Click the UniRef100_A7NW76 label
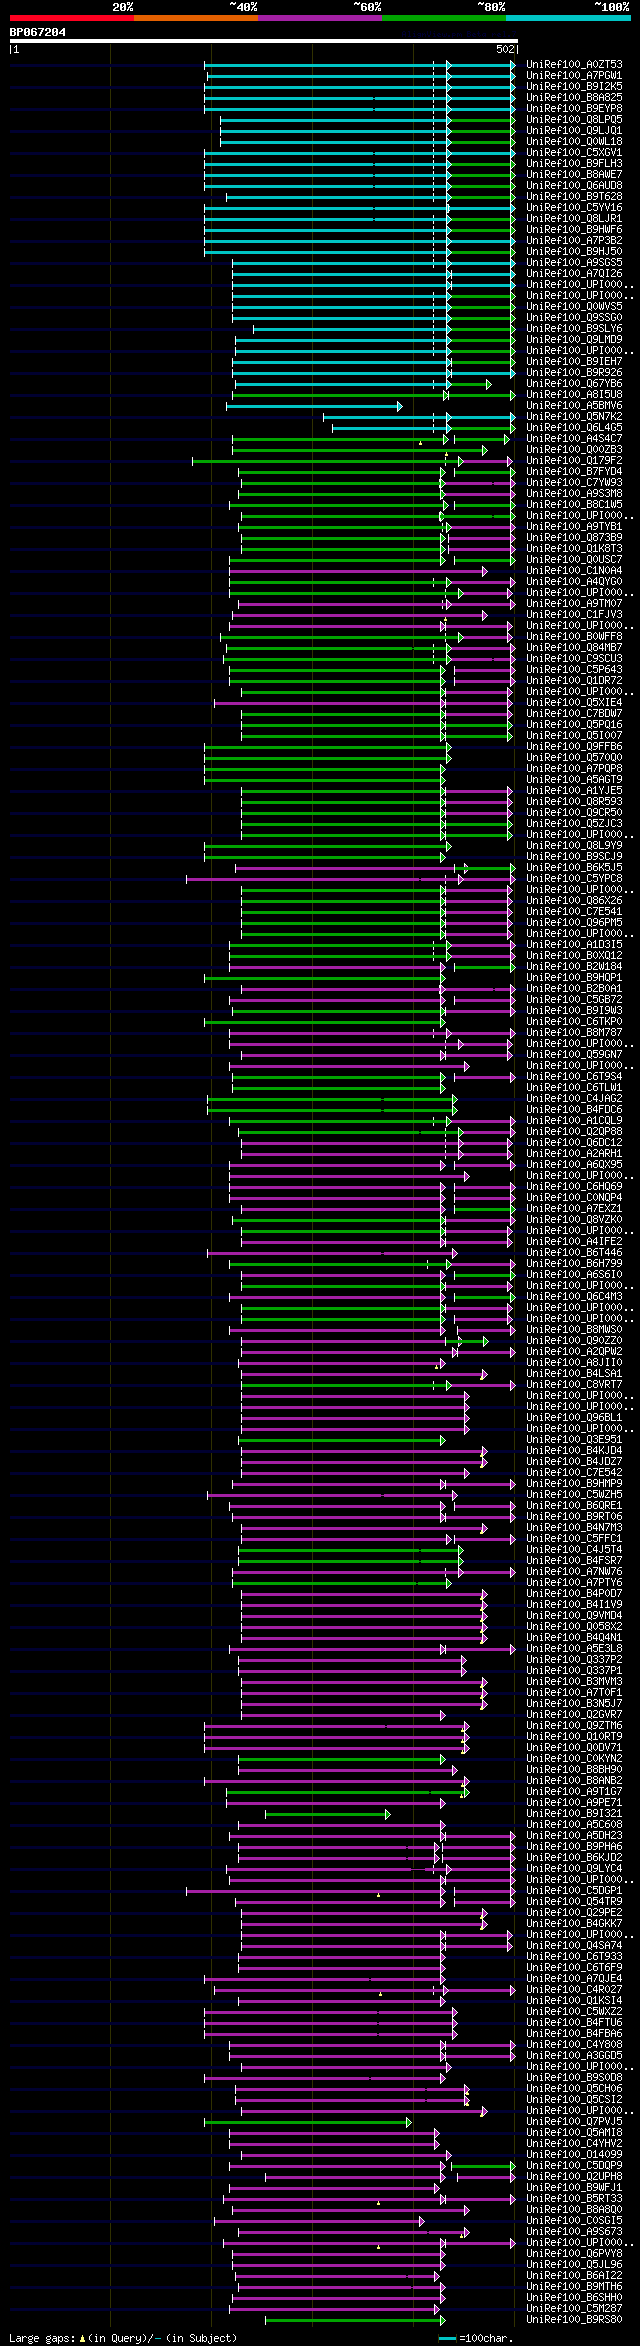Image resolution: width=640 pixels, height=2346 pixels. 574,1571
